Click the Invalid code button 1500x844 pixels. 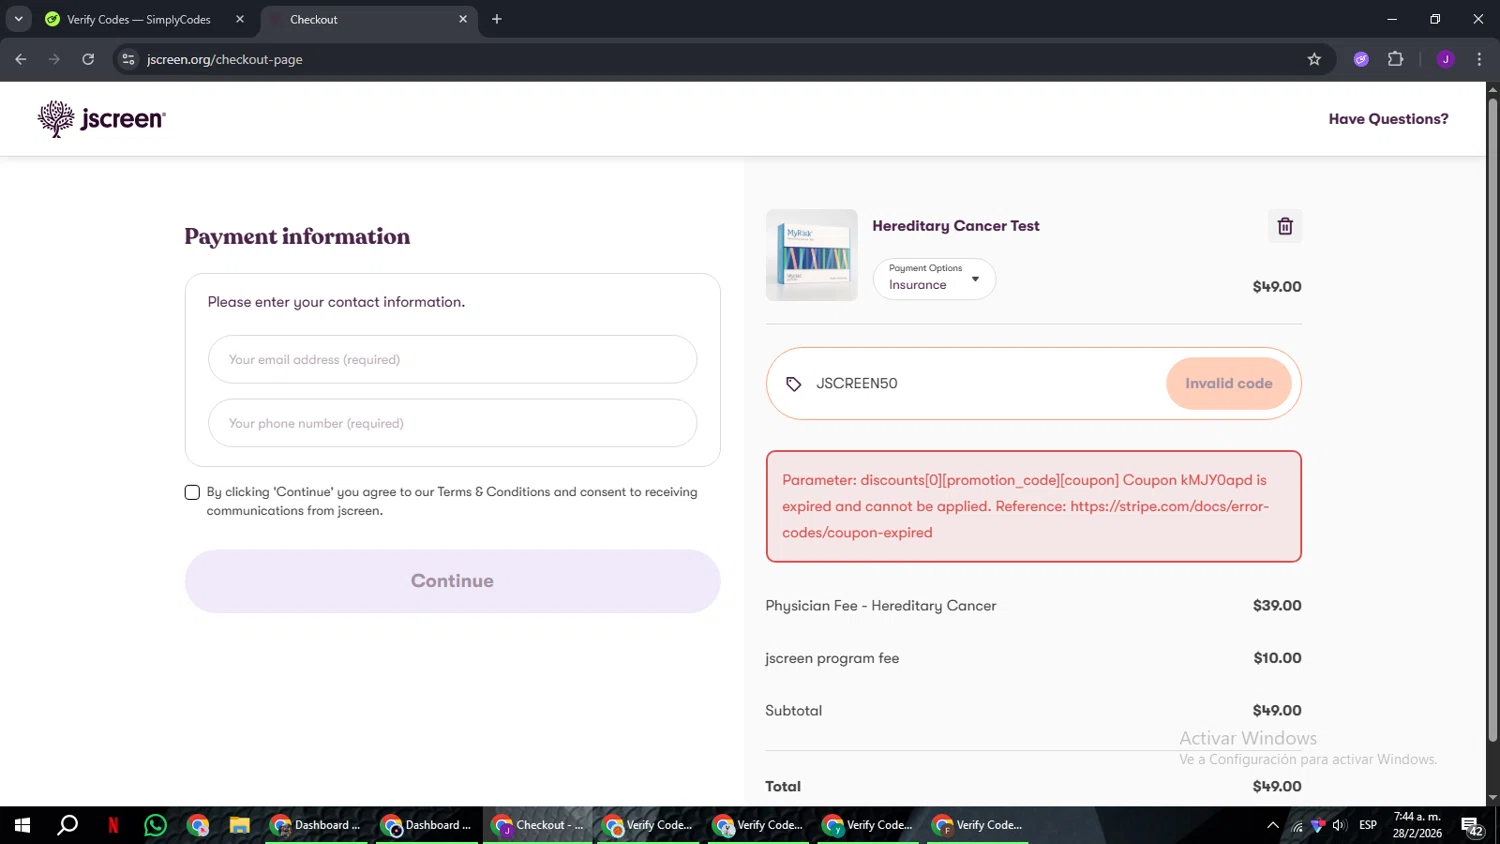pos(1228,383)
